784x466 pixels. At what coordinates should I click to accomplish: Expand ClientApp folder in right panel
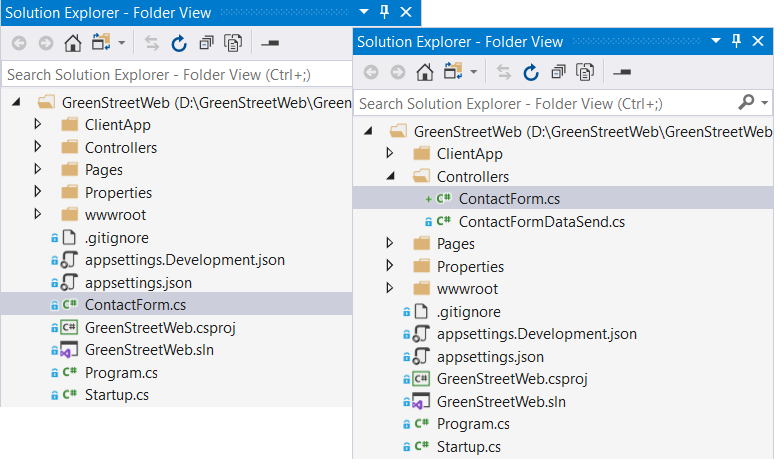click(390, 153)
